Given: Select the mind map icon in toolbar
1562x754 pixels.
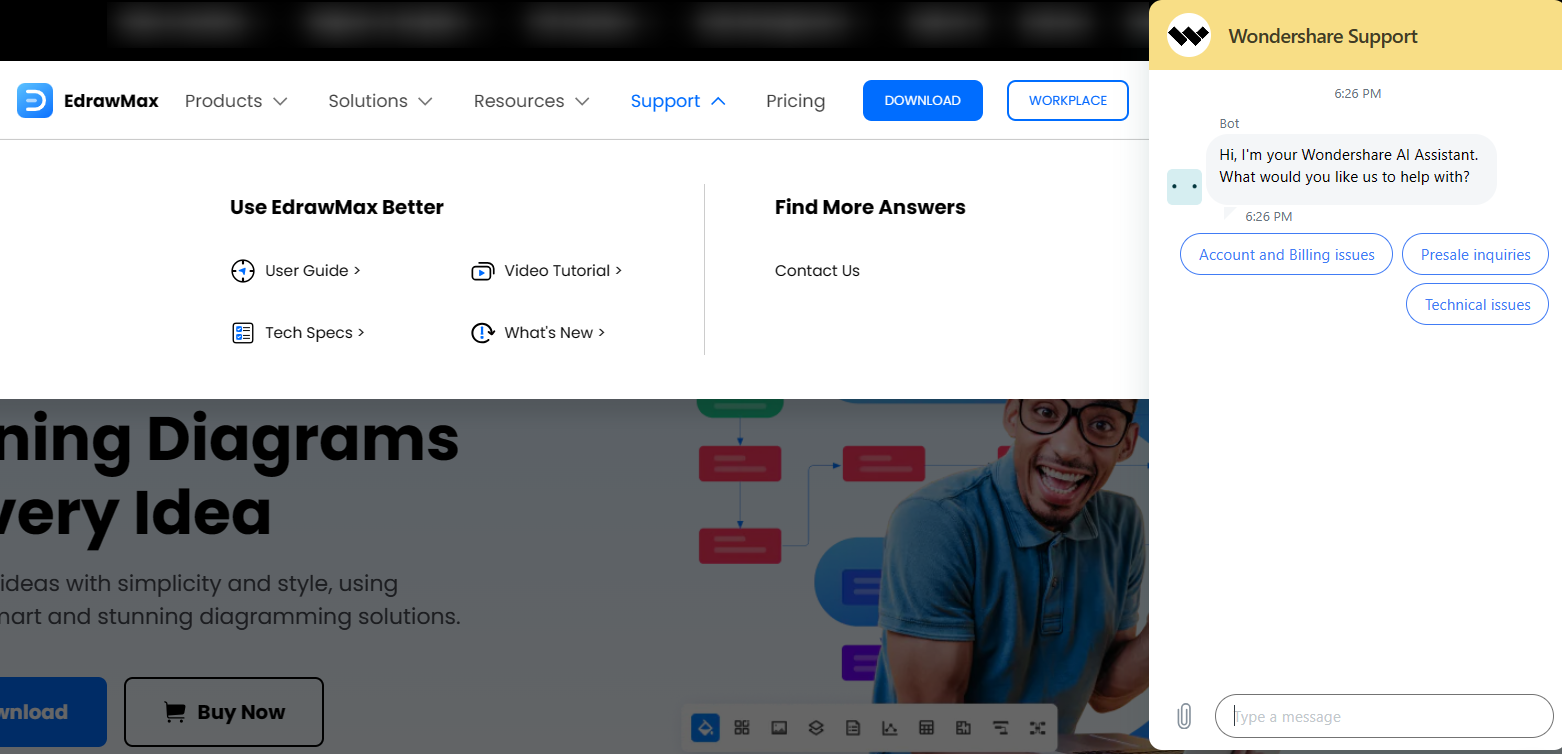Looking at the screenshot, I should click(x=1037, y=727).
